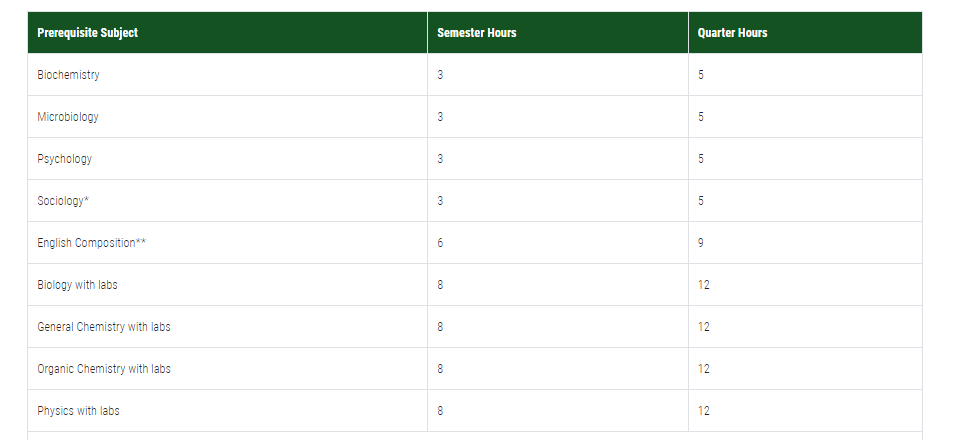Click quarter hours 12 for Organic Chemistry
960x440 pixels.
pyautogui.click(x=703, y=369)
